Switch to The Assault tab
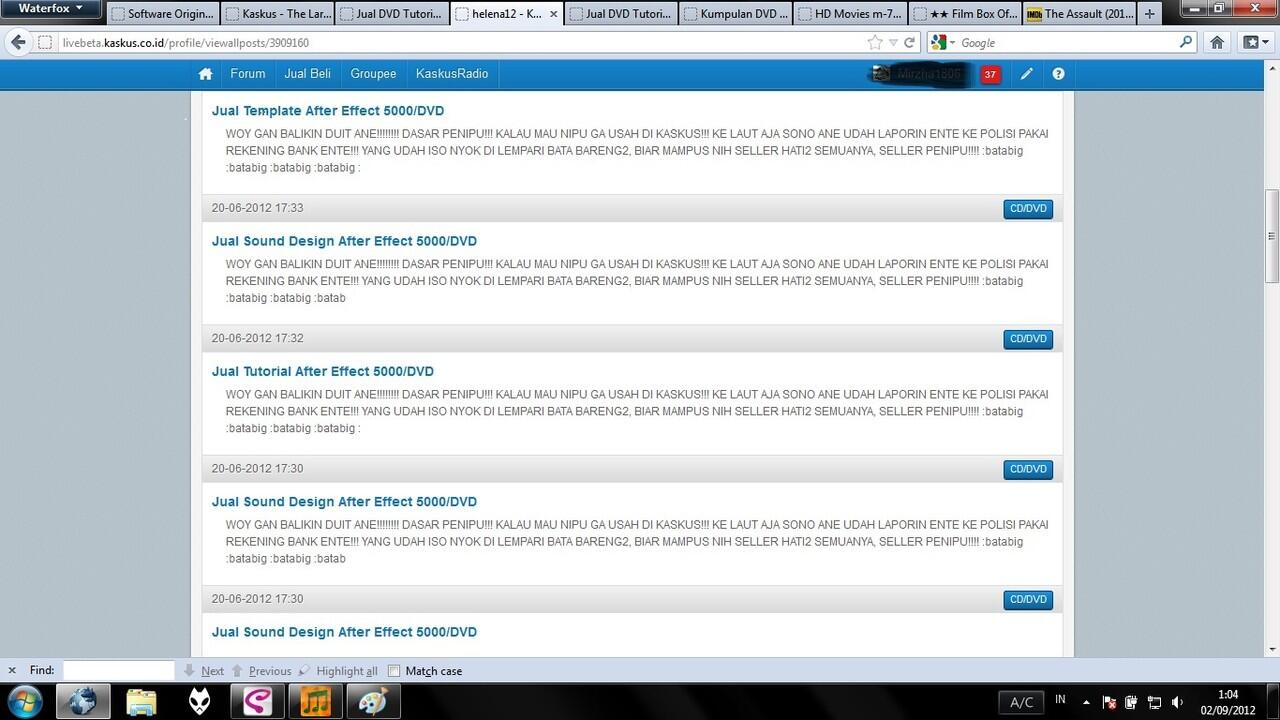 tap(1080, 14)
